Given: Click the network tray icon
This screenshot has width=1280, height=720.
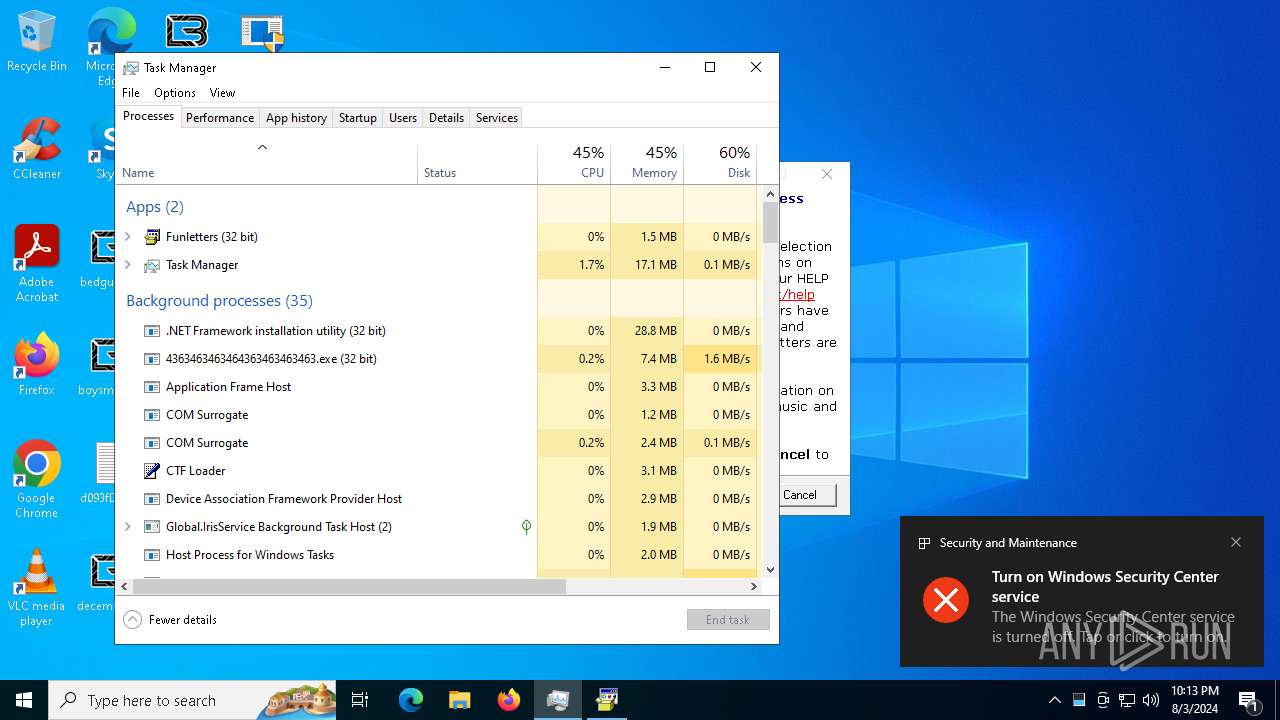Looking at the screenshot, I should click(x=1127, y=700).
